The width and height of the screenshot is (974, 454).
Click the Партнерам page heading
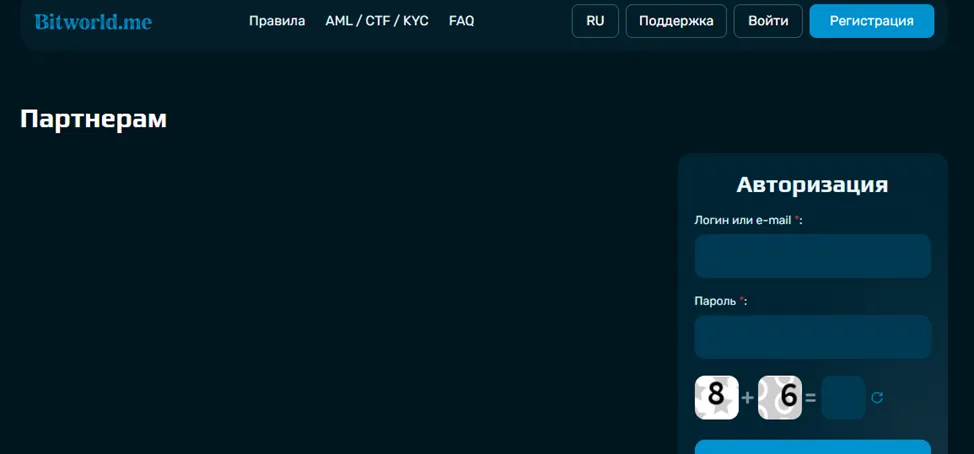tap(94, 119)
